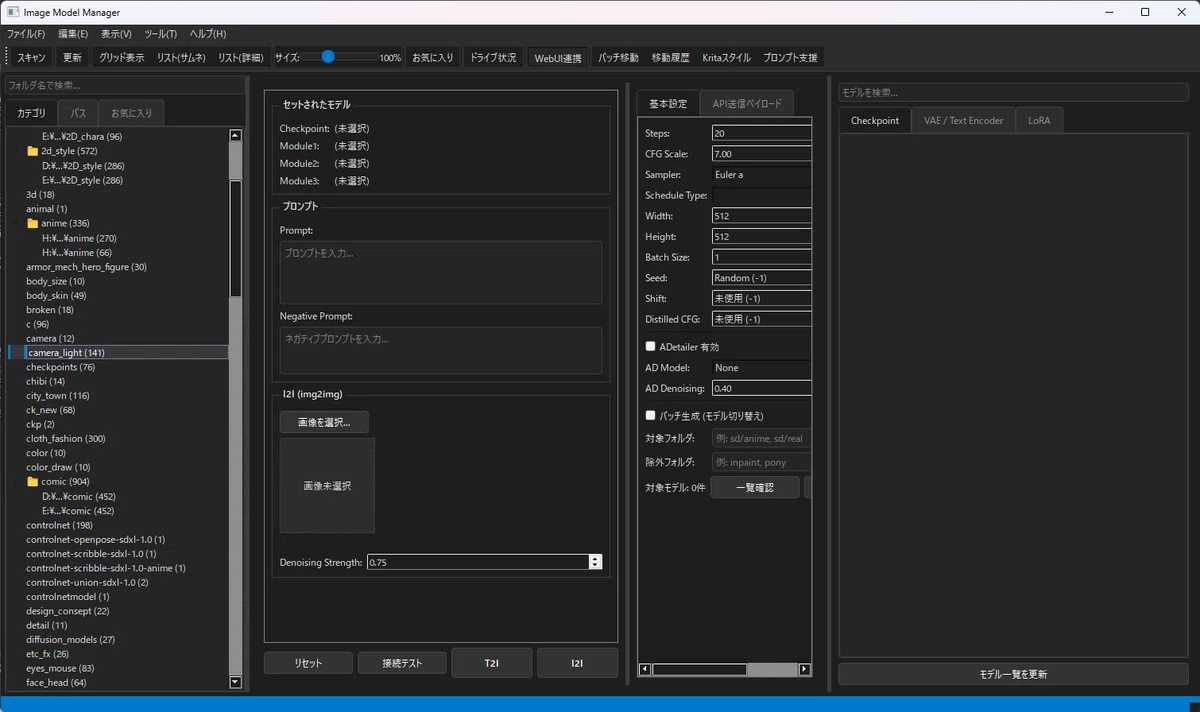This screenshot has width=1200, height=712.
Task: Enable the バッチ生成 (モデル切り替え) checkbox
Action: 651,415
